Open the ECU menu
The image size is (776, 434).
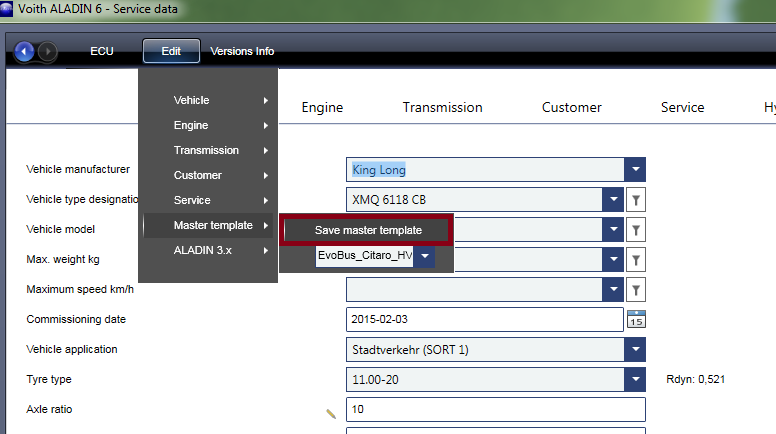[x=102, y=51]
